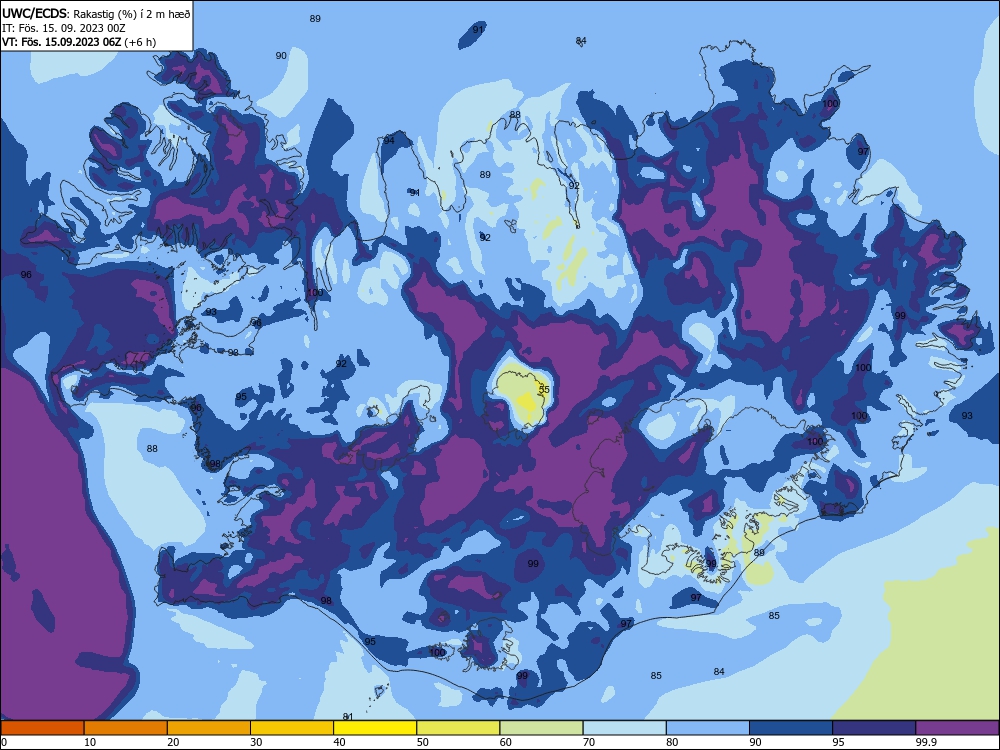Click the legend scale label 30

[256, 742]
